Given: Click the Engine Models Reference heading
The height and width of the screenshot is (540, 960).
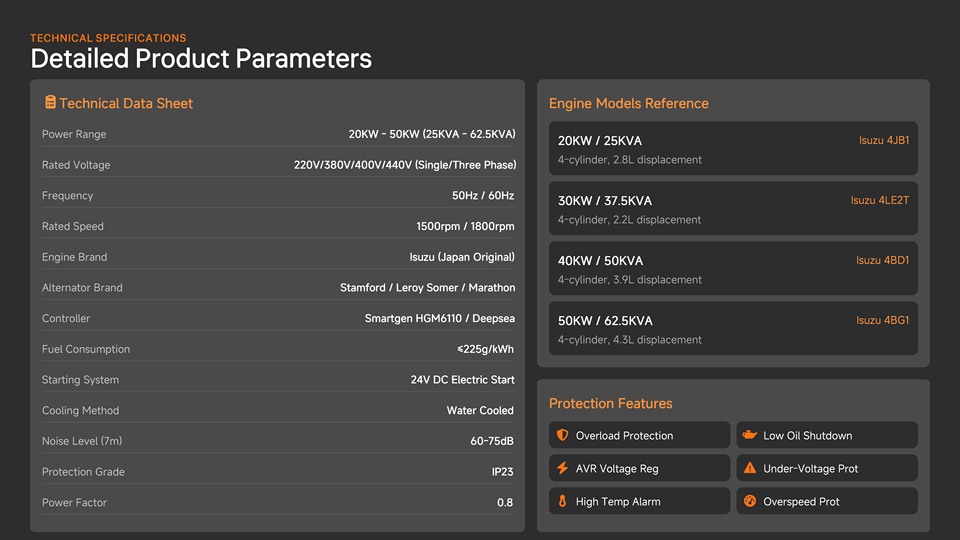Looking at the screenshot, I should 628,103.
